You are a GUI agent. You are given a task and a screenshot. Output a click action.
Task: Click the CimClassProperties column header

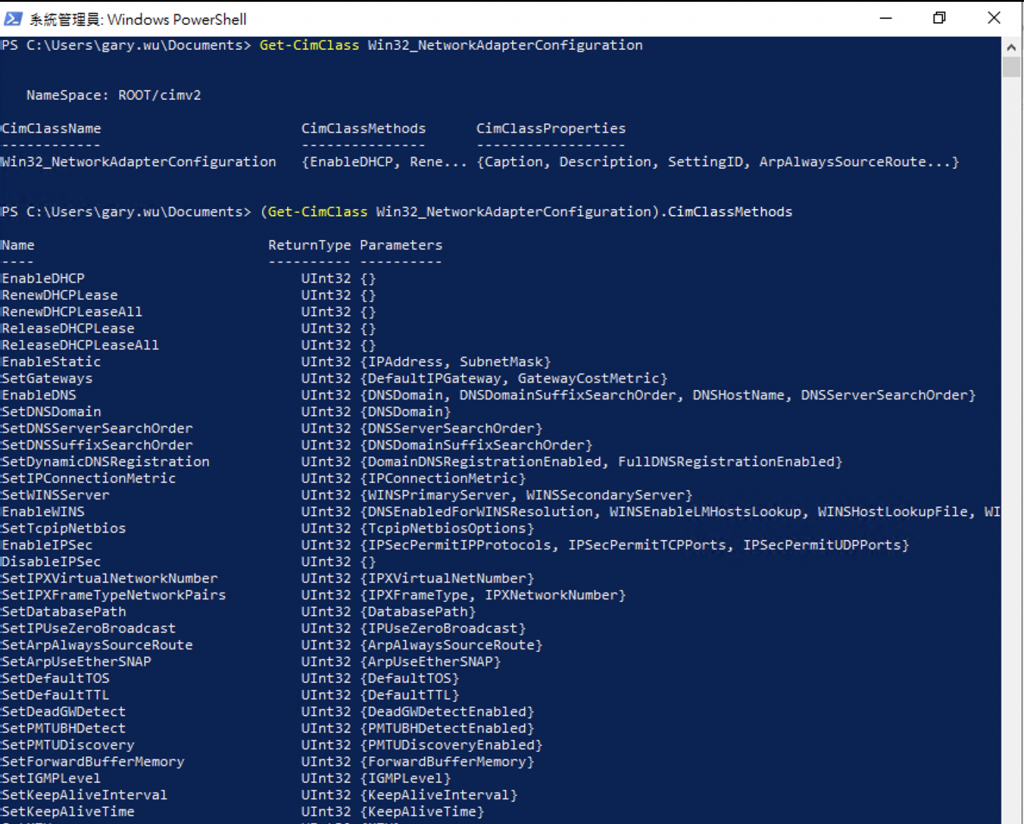(x=551, y=129)
